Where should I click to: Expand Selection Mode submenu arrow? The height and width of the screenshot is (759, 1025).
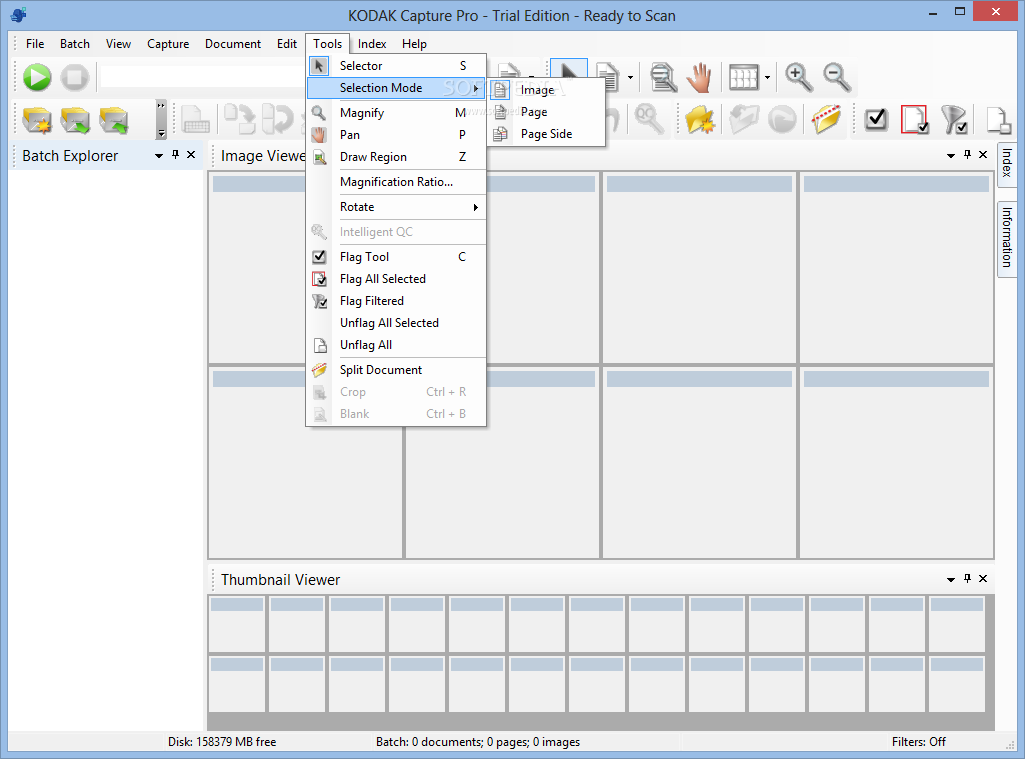(476, 88)
